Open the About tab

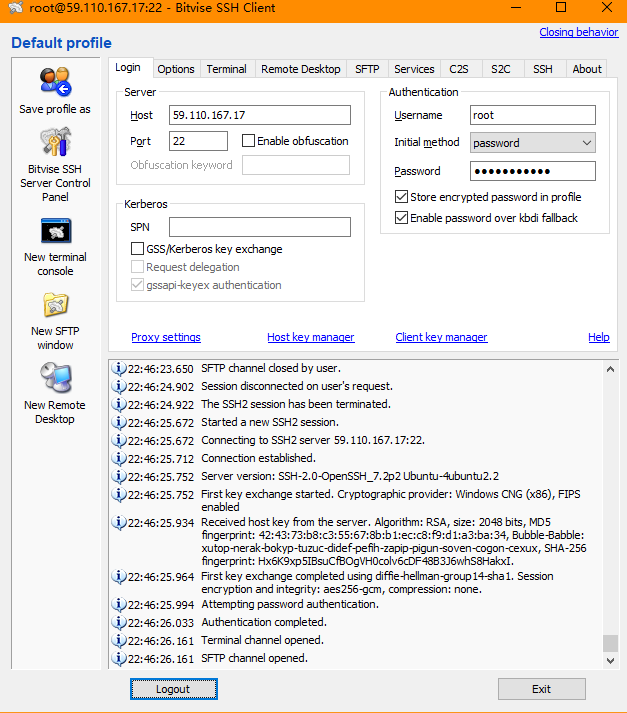pos(587,69)
